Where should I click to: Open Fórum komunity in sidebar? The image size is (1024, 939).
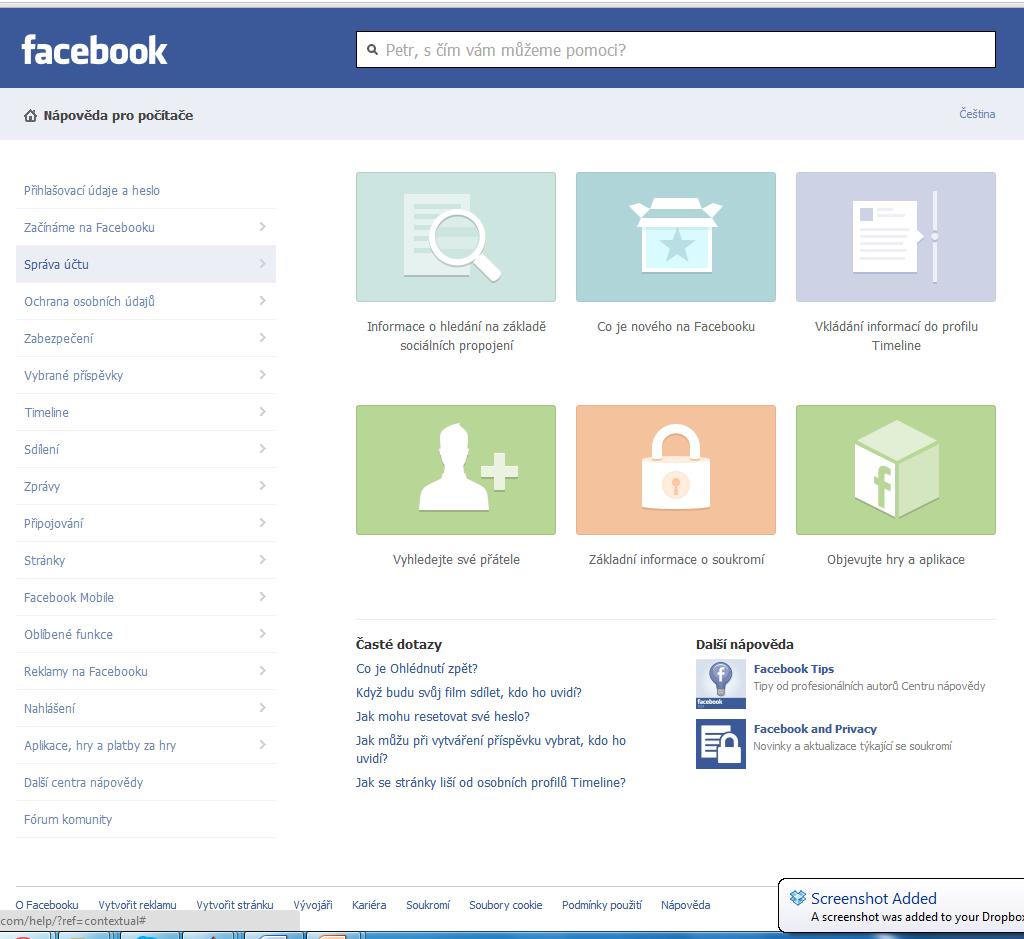[x=146, y=820]
